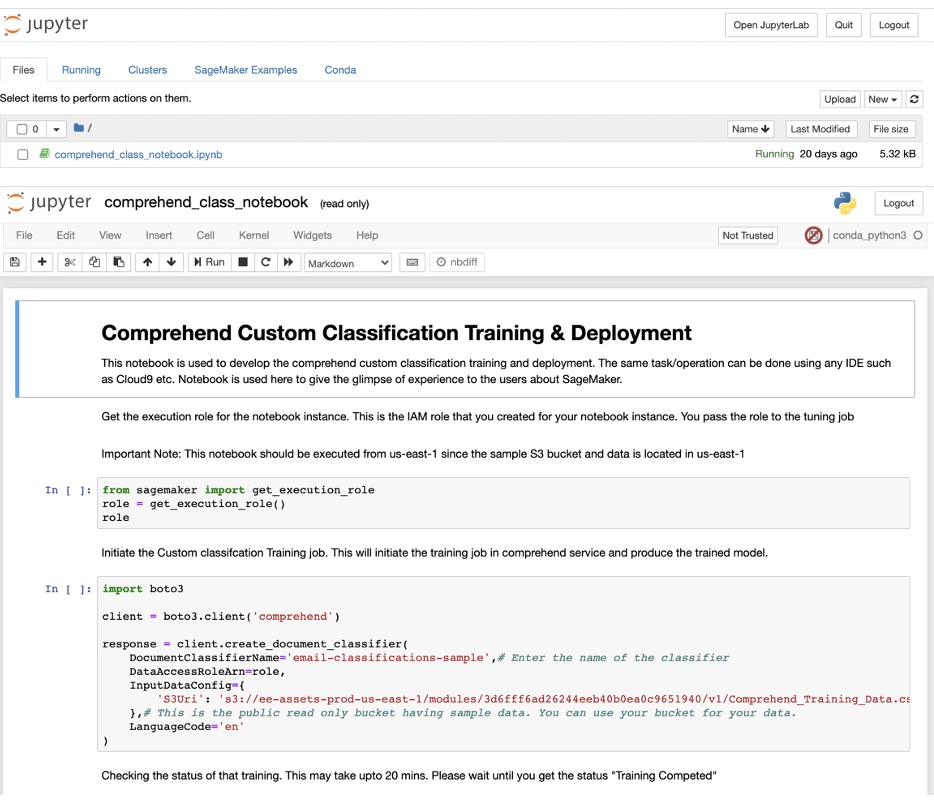
Task: Click the kernel idle indicator circle
Action: click(x=918, y=235)
